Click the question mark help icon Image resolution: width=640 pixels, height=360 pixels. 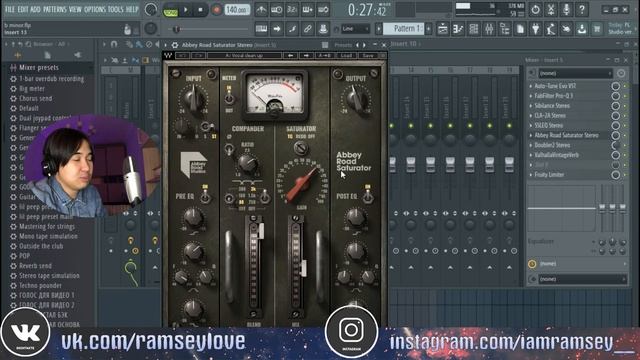(582, 10)
